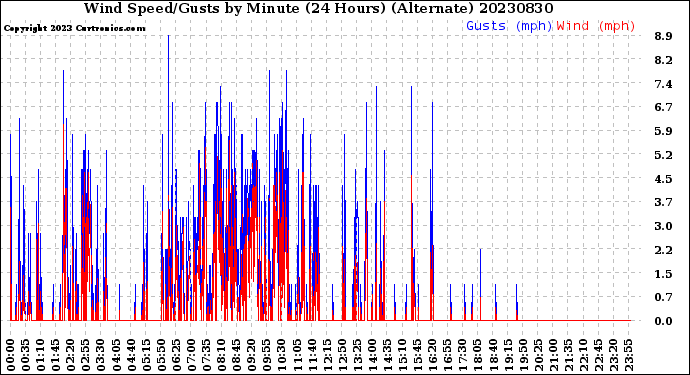Click the 'Gusts (mph)' legend label
The image size is (690, 375).
pyautogui.click(x=509, y=26)
